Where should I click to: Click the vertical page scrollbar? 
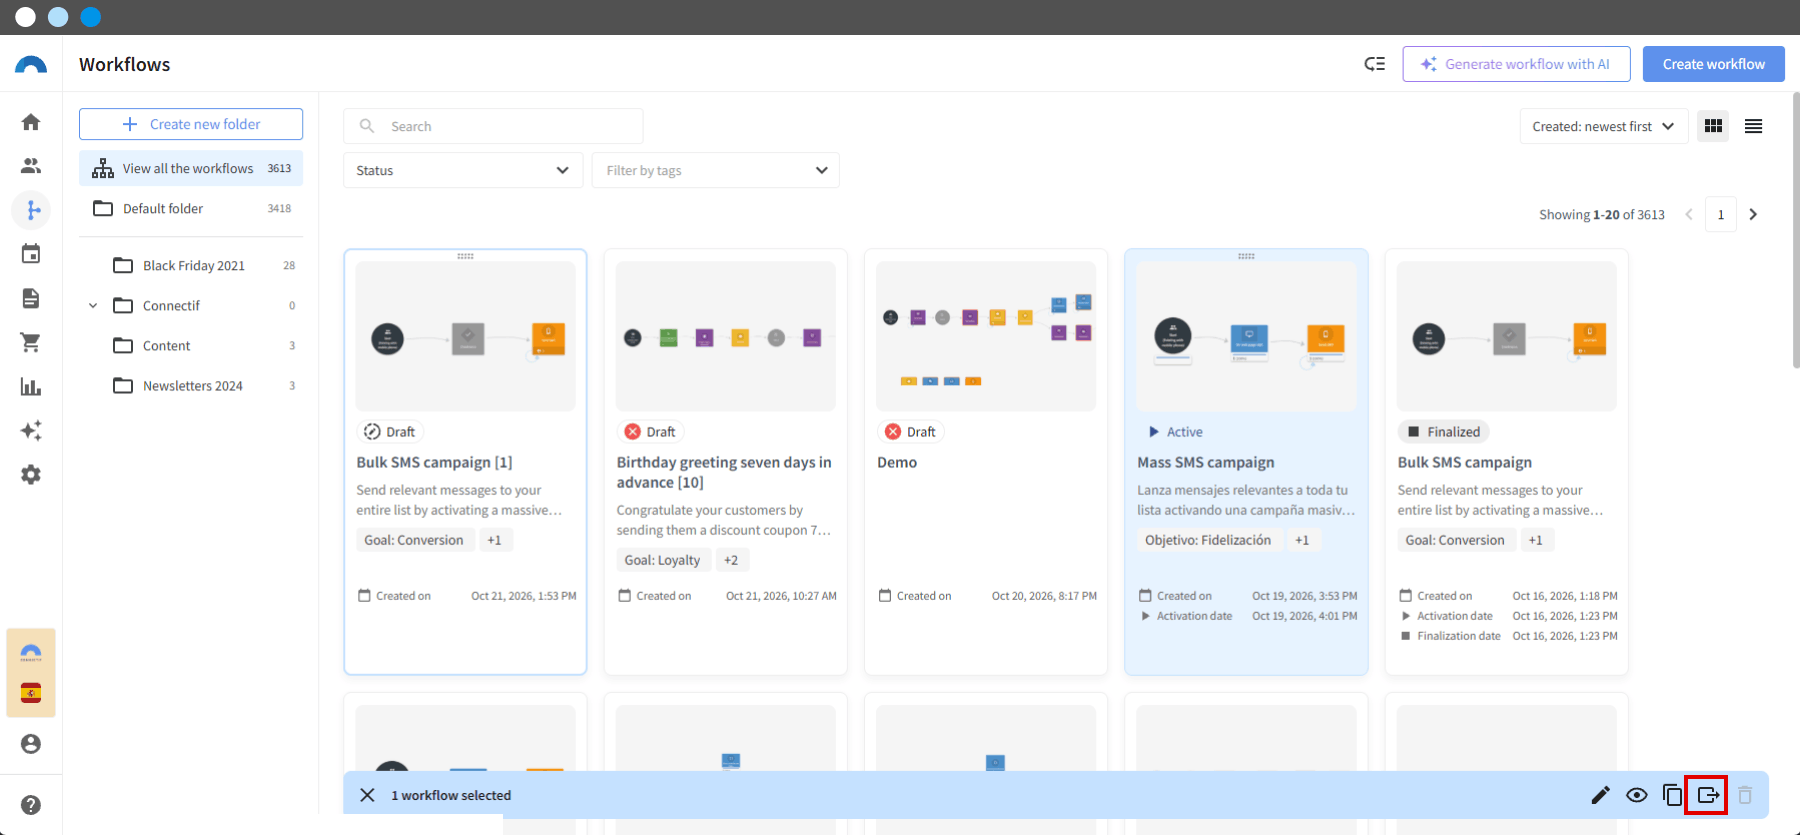click(1796, 230)
